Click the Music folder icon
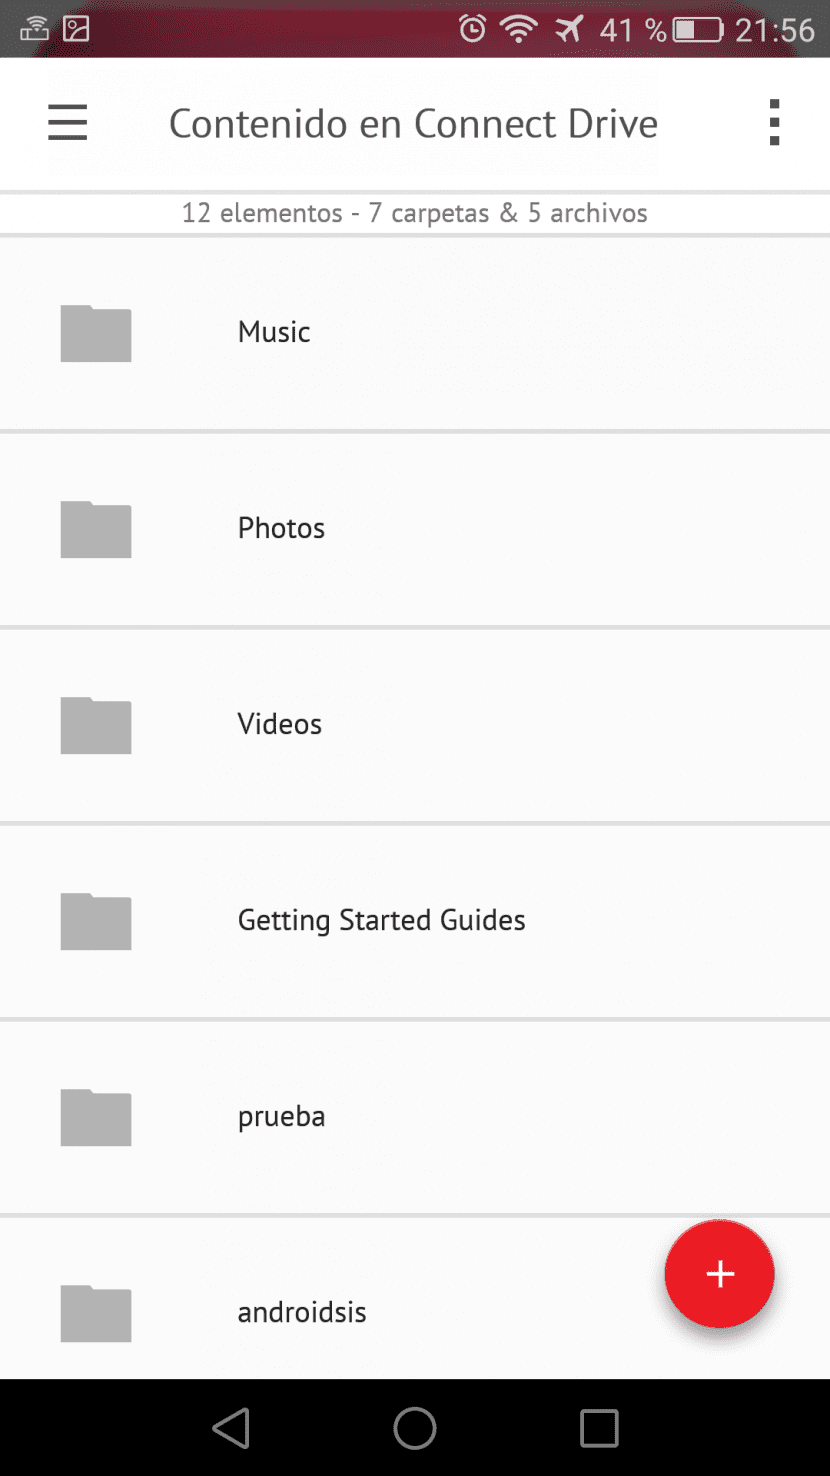 point(96,333)
